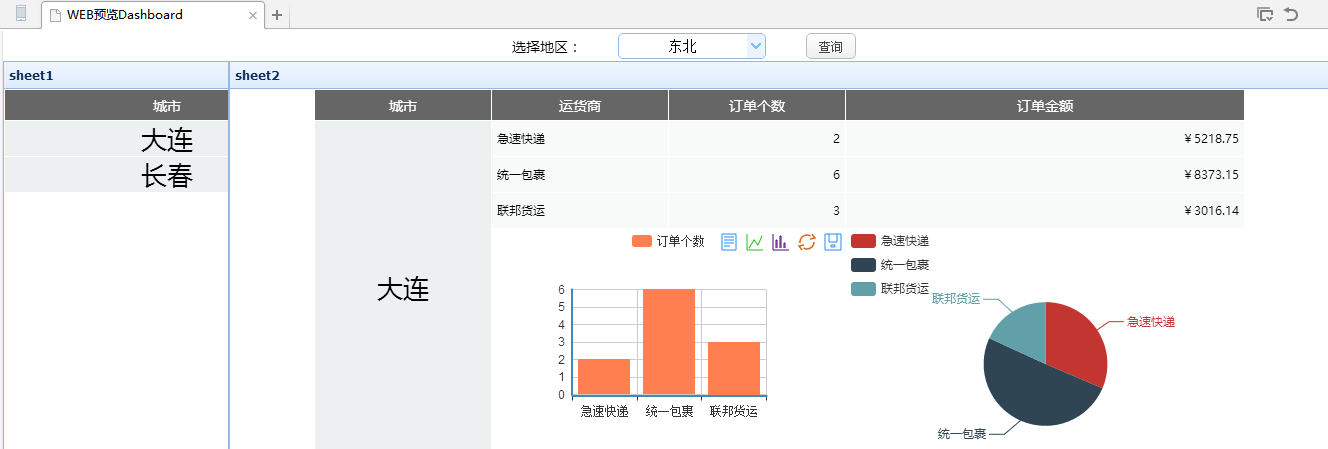The width and height of the screenshot is (1328, 449).
Task: Click the 联邦货运 pie label
Action: (956, 298)
